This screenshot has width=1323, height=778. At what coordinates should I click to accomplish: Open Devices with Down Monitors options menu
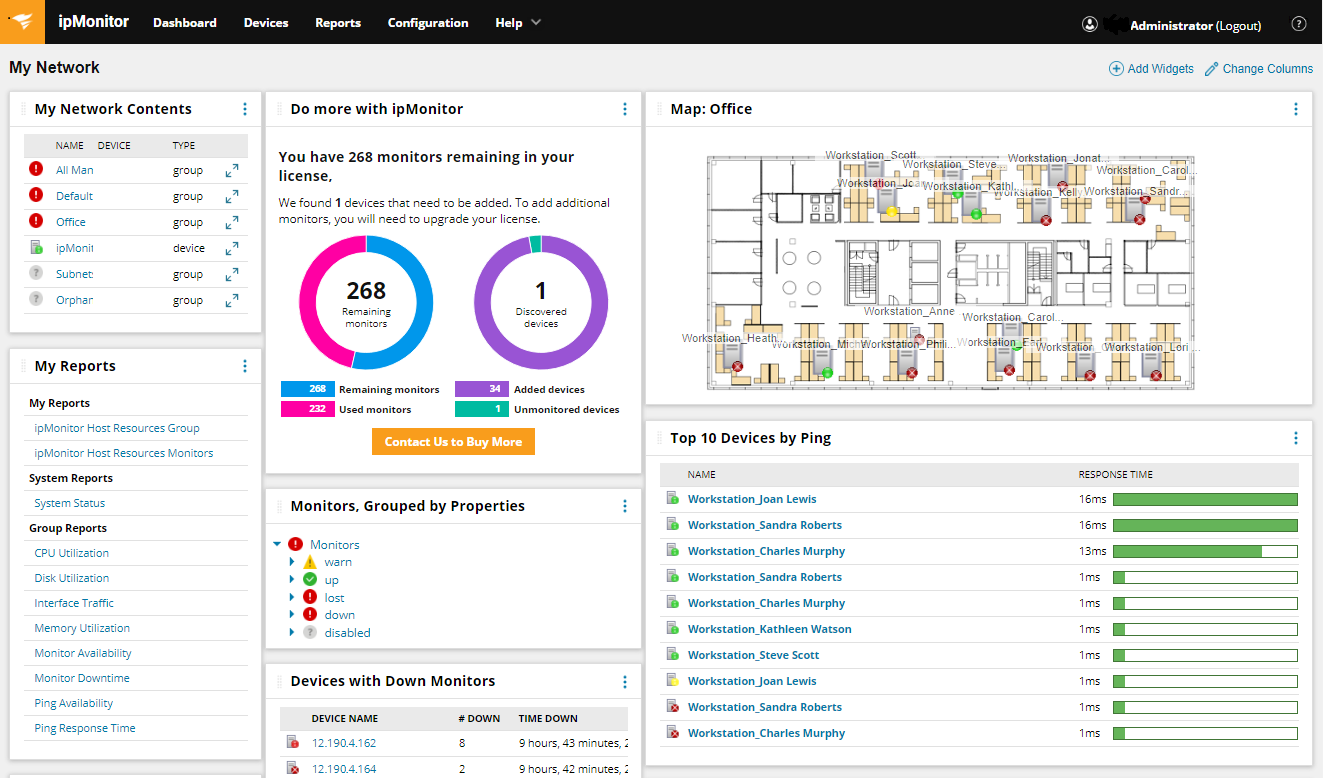pyautogui.click(x=625, y=681)
